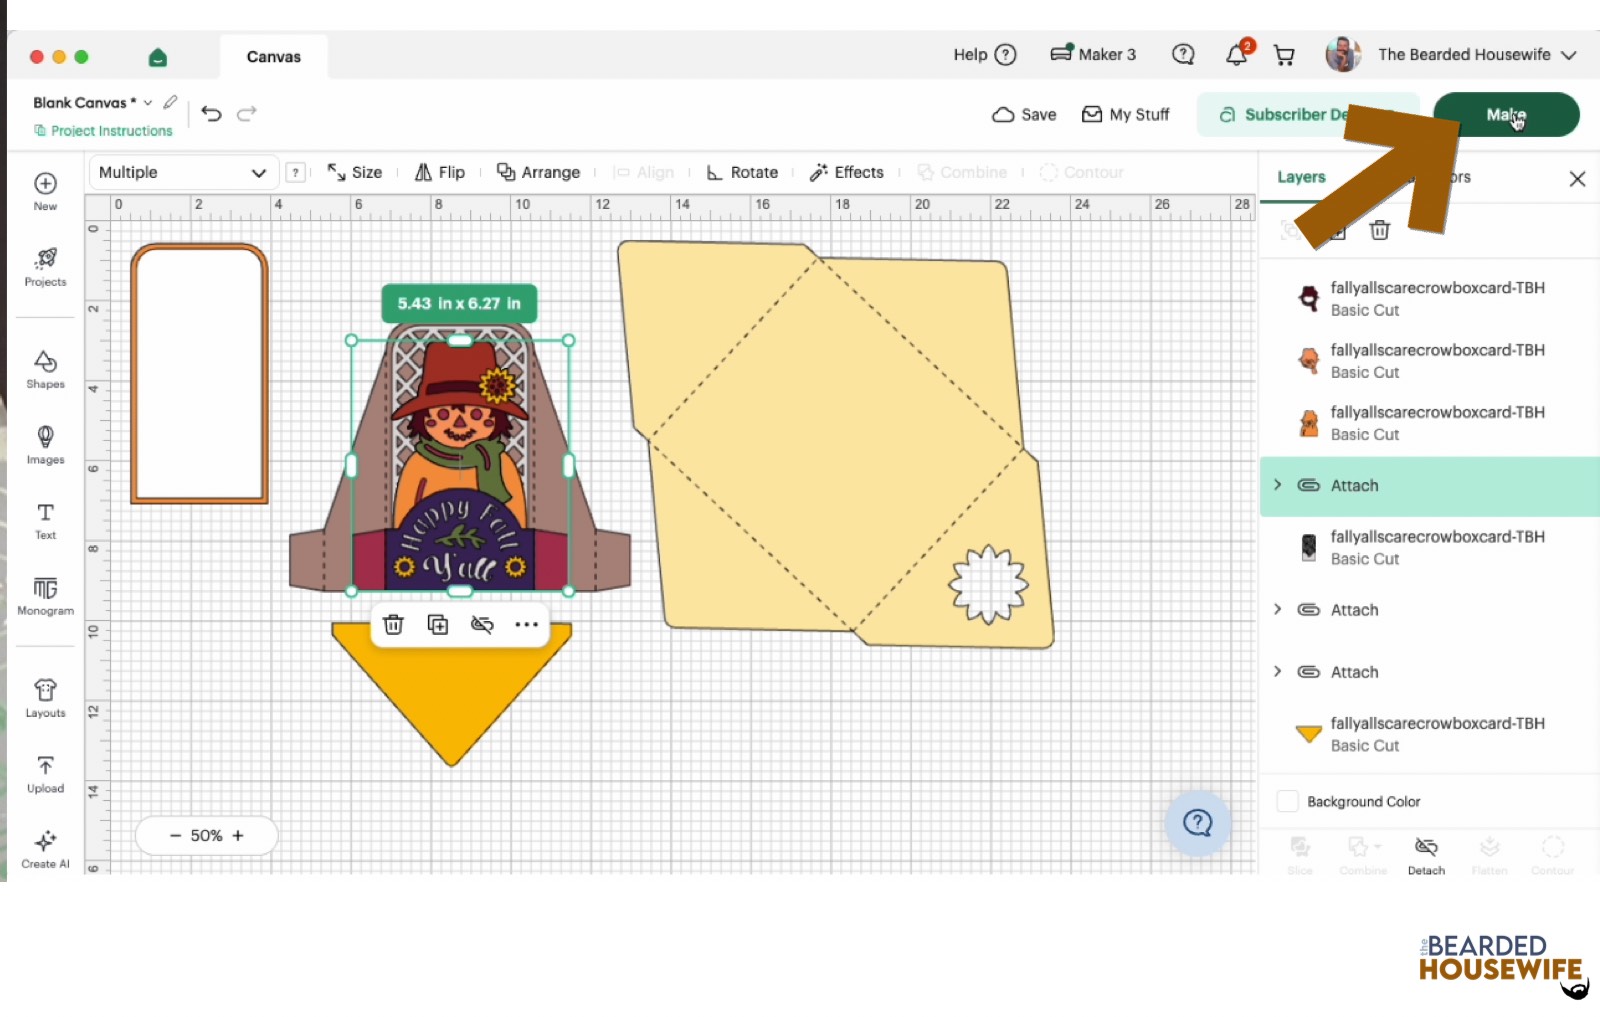
Task: Open the Flip options
Action: (x=440, y=172)
